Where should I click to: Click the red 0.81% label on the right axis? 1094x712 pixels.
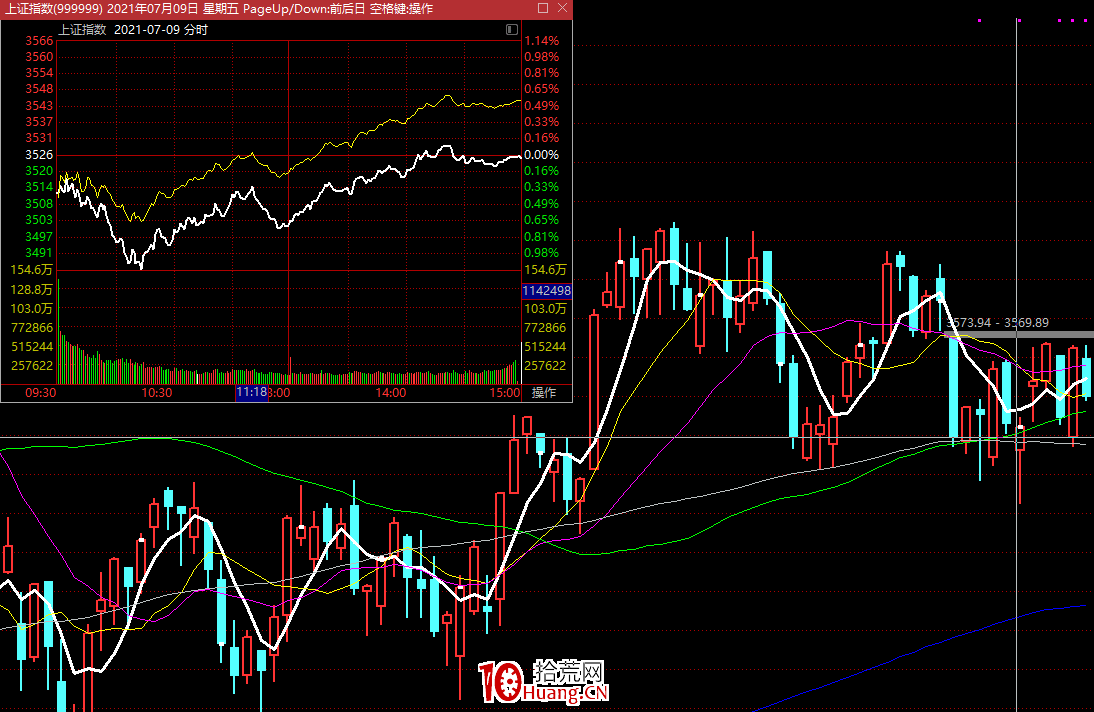click(x=541, y=73)
